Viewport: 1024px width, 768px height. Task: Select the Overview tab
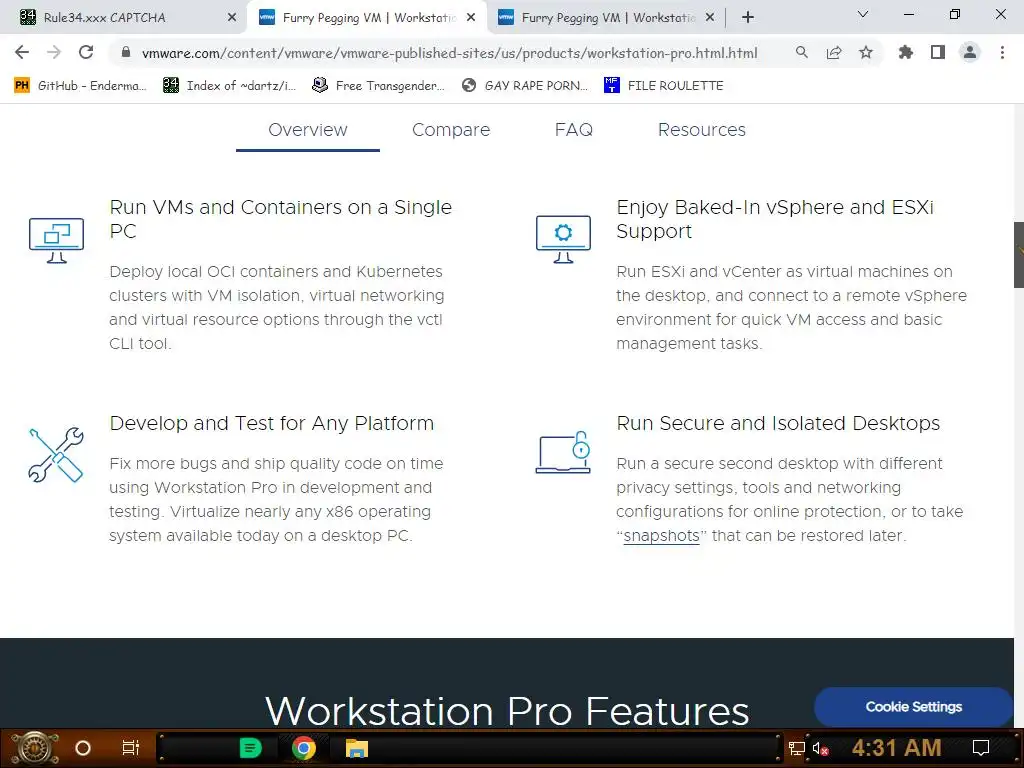pos(308,130)
